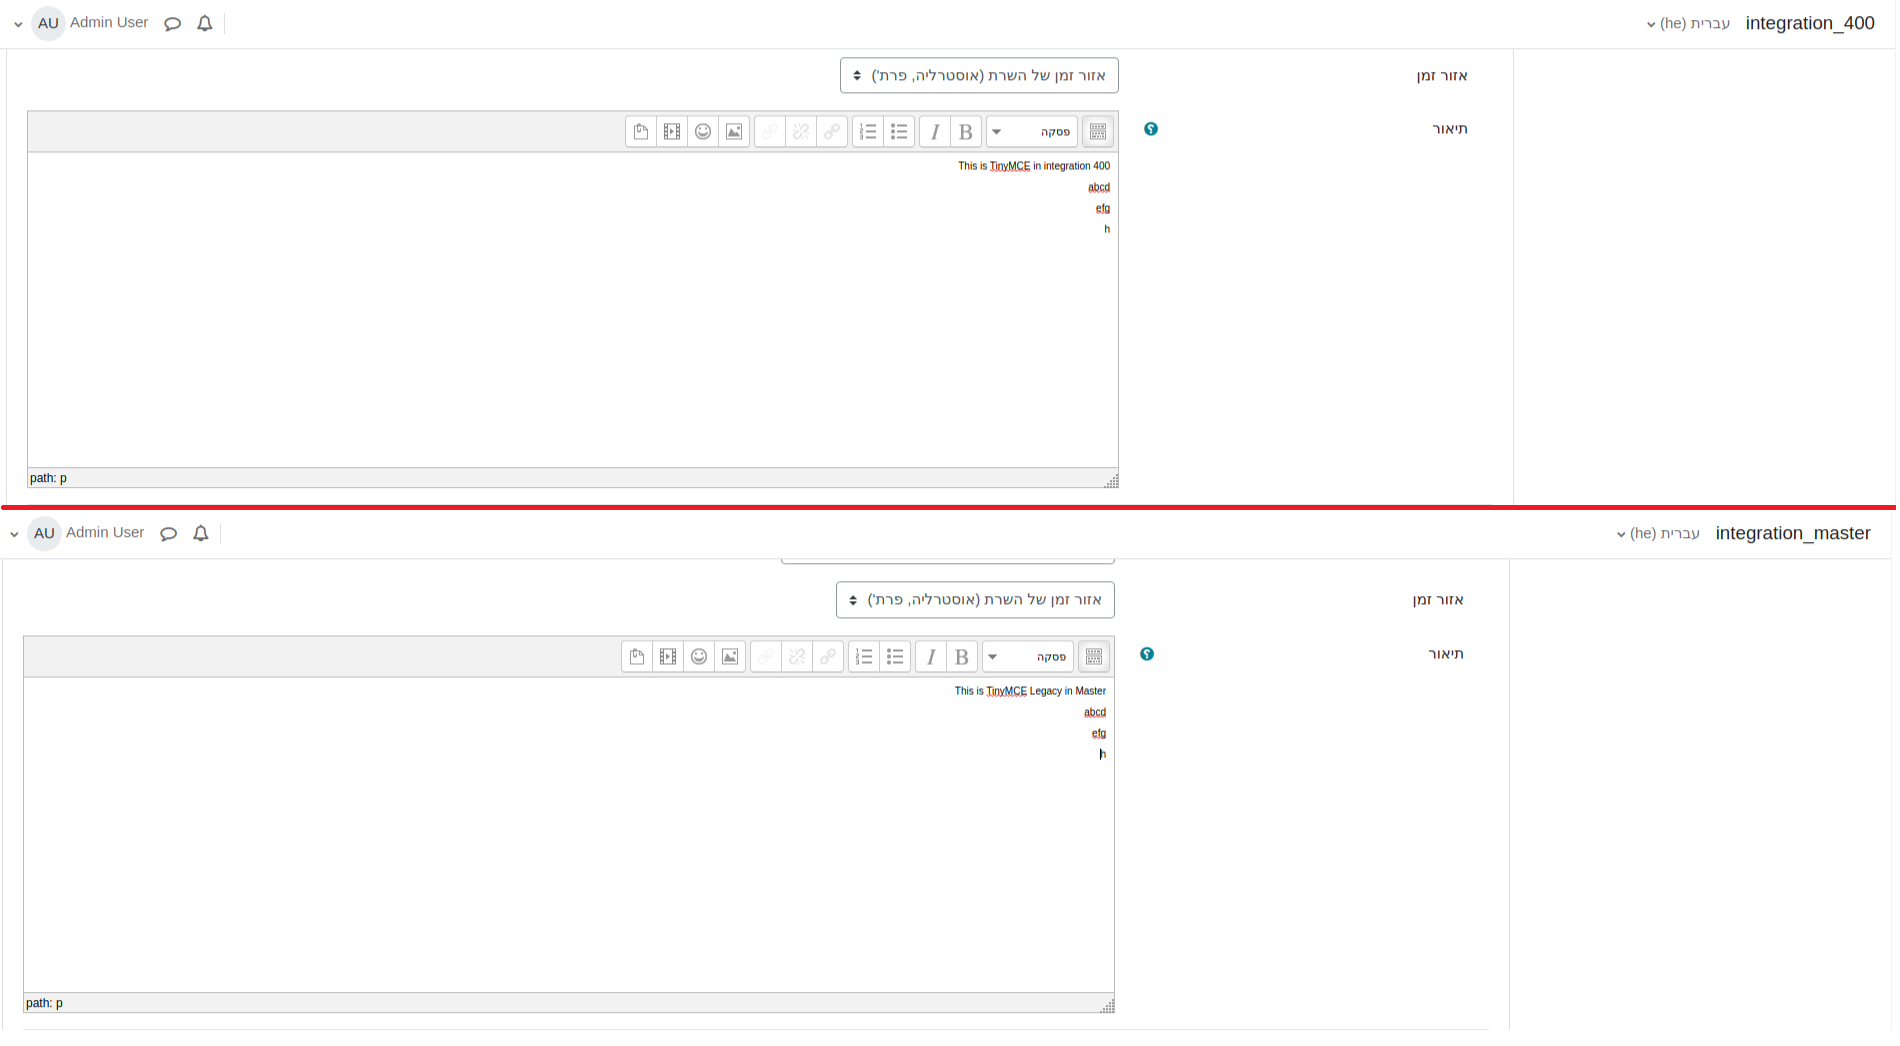Insert bulleted list in integration_master editor

coord(895,657)
